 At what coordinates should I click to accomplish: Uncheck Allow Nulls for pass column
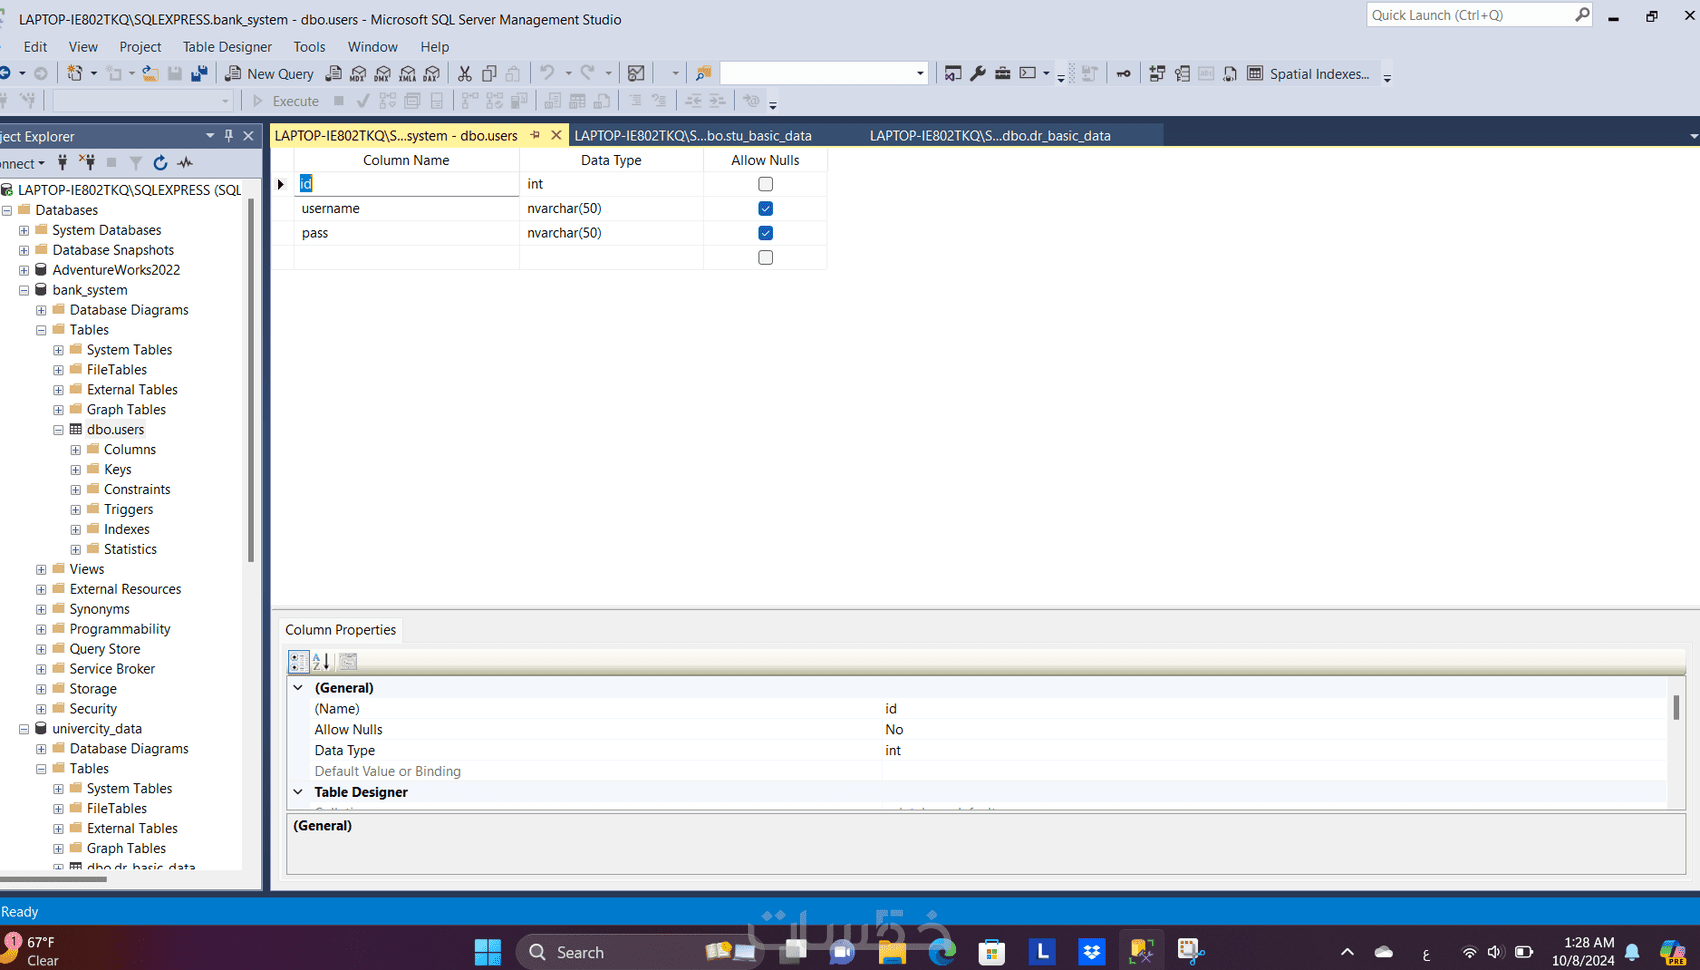pos(765,233)
